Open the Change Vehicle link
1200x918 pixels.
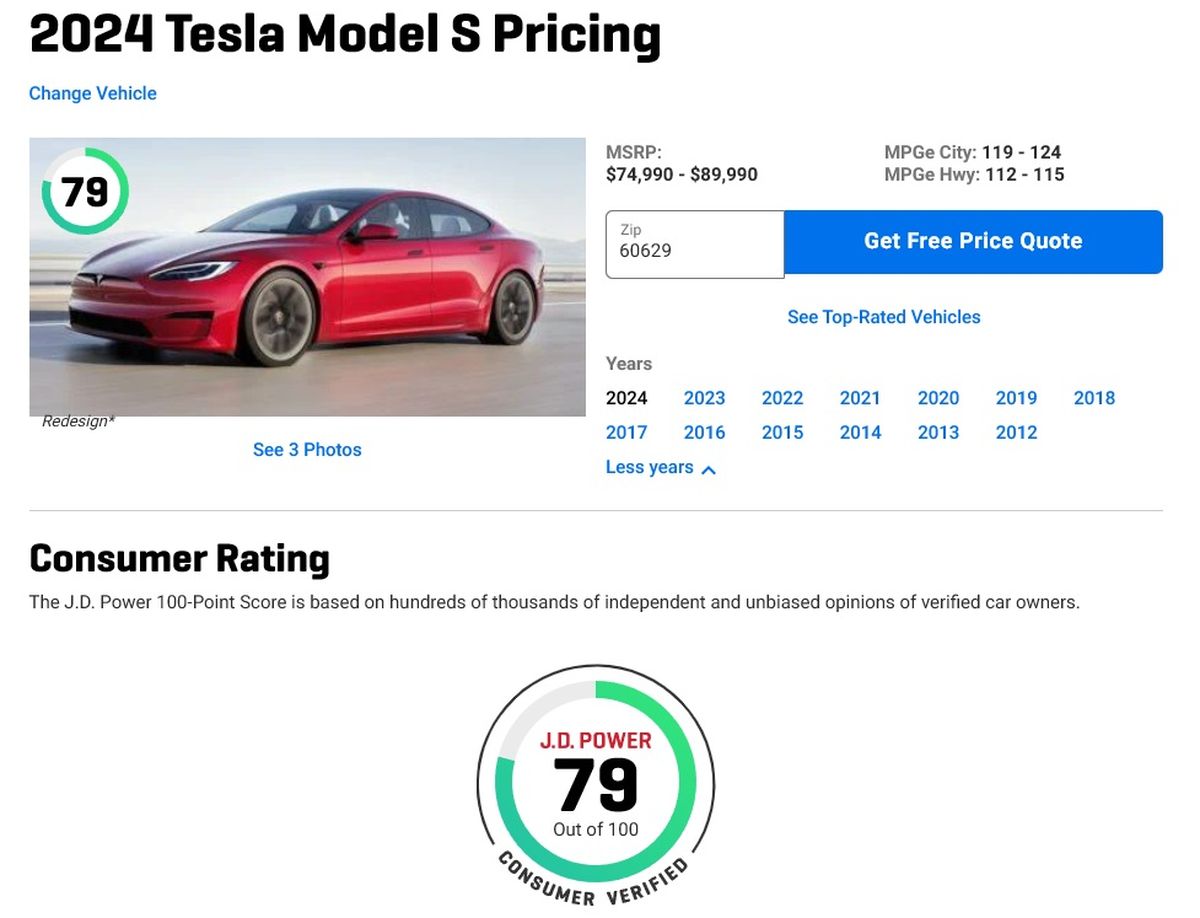pos(92,93)
